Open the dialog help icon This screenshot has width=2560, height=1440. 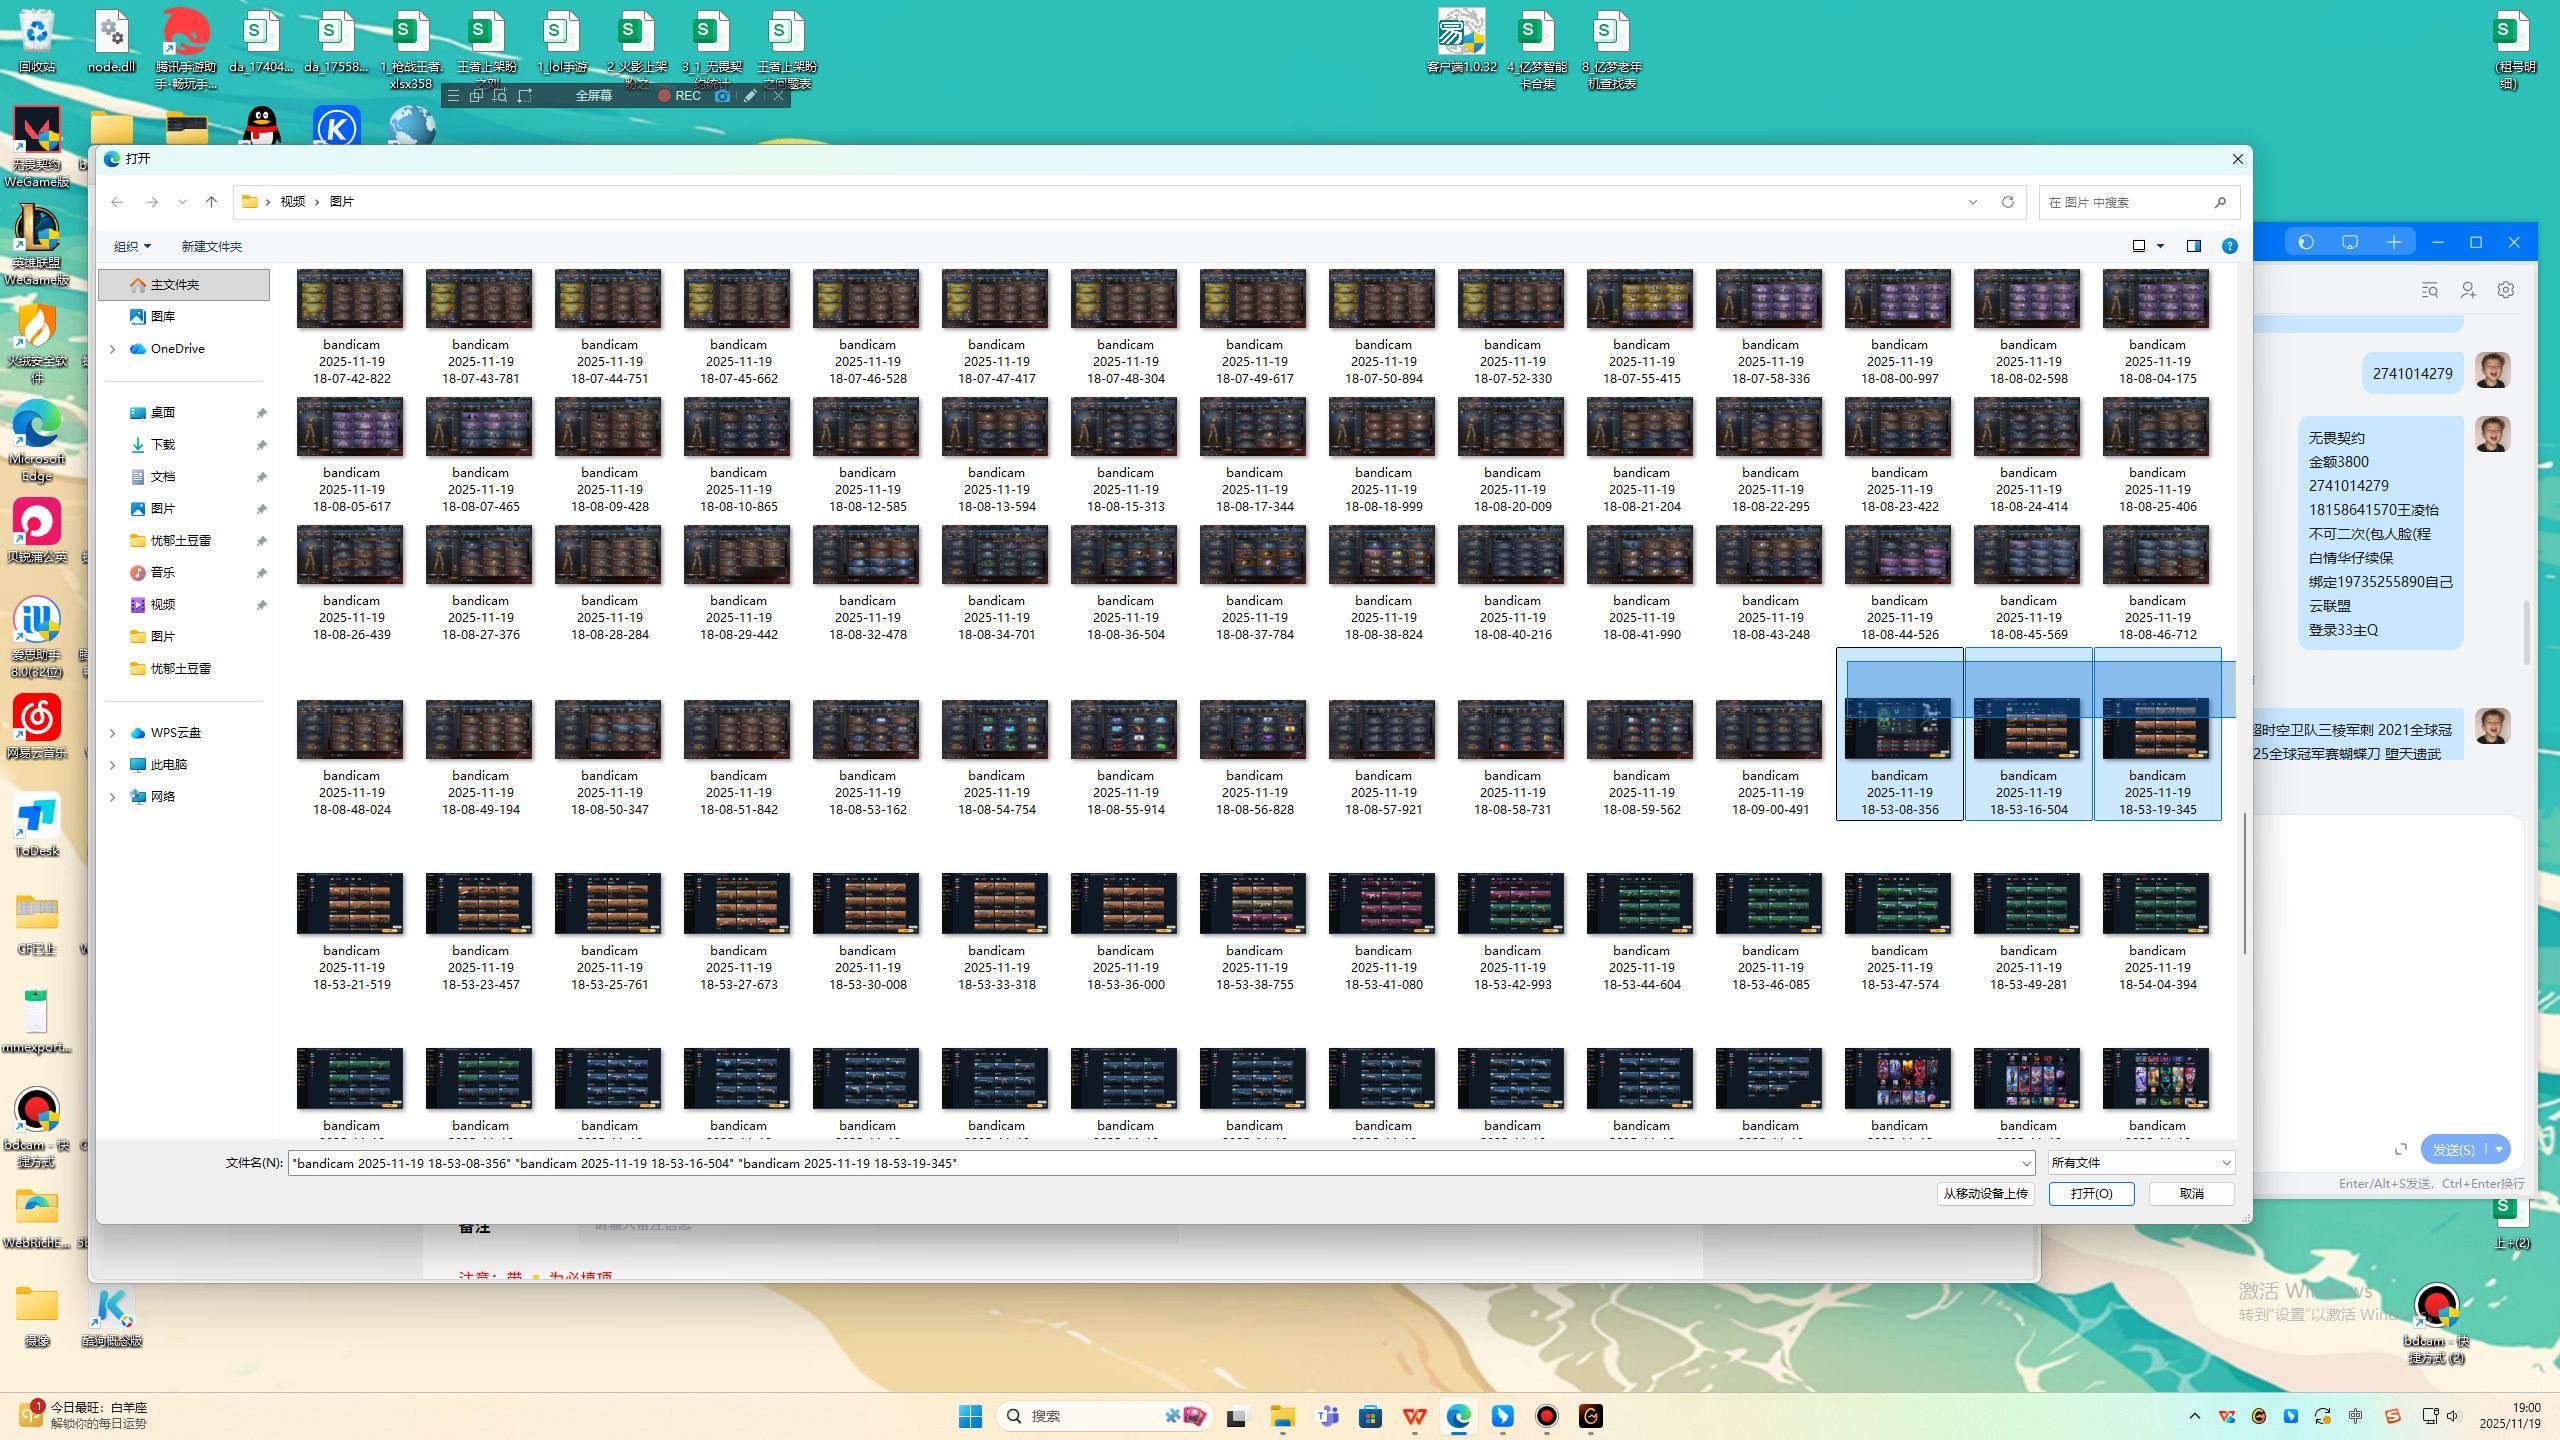point(2229,246)
